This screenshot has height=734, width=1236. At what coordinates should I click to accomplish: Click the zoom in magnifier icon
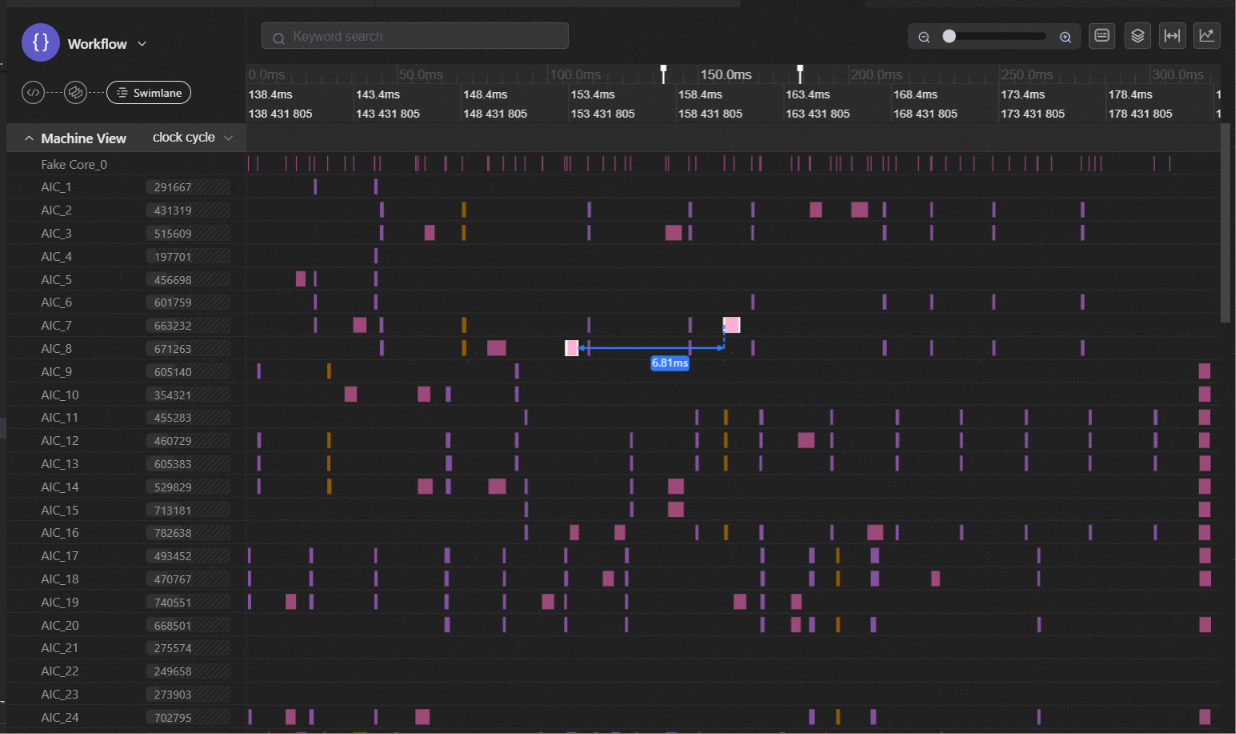click(1065, 37)
